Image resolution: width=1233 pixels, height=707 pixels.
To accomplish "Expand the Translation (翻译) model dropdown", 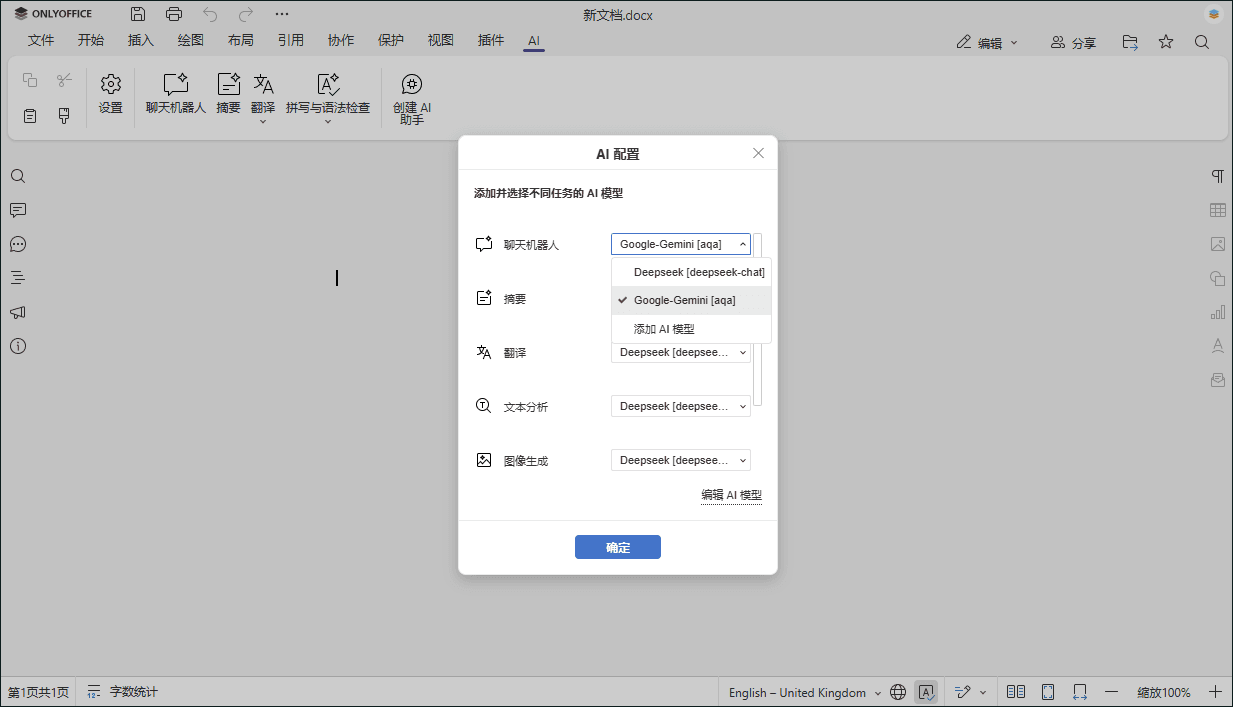I will (681, 352).
